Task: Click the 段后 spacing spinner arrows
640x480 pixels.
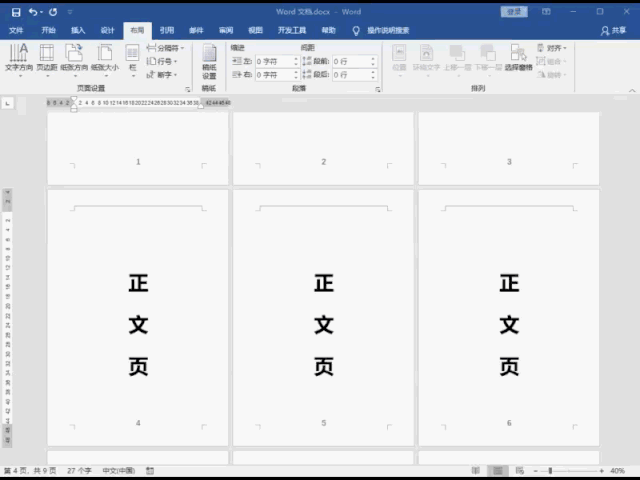Action: (373, 75)
